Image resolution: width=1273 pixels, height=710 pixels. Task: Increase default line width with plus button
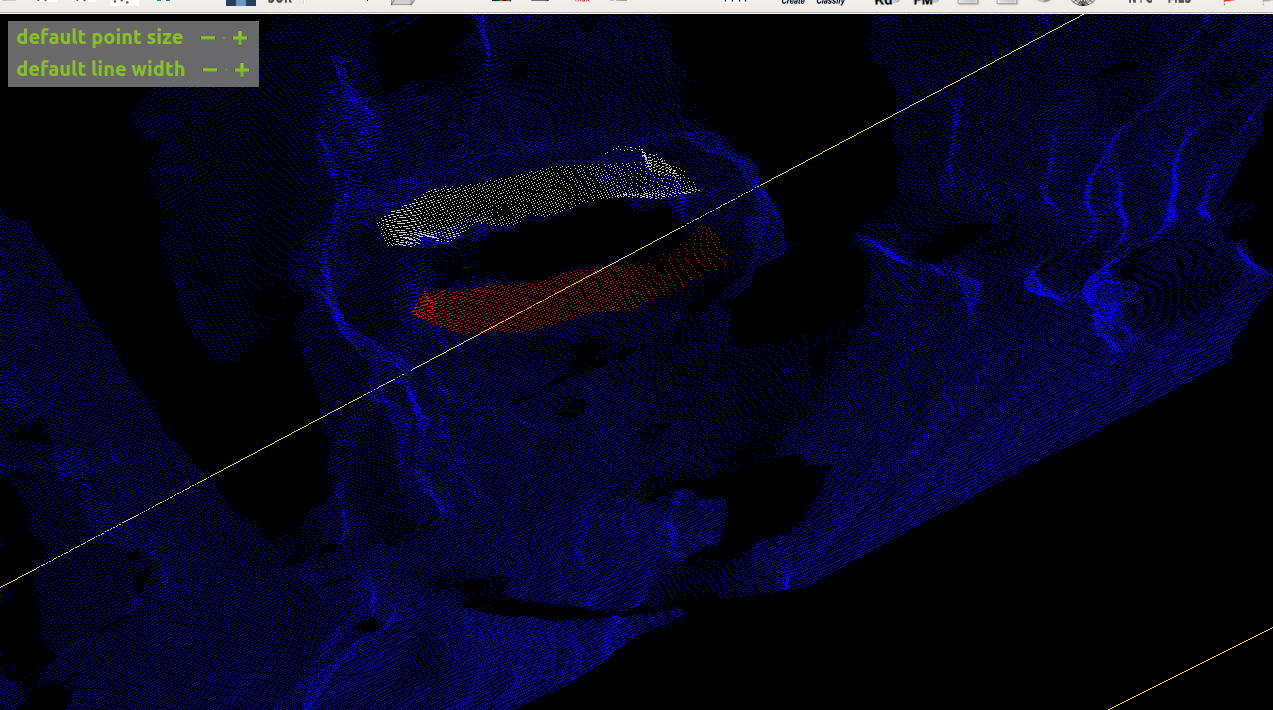tap(241, 70)
